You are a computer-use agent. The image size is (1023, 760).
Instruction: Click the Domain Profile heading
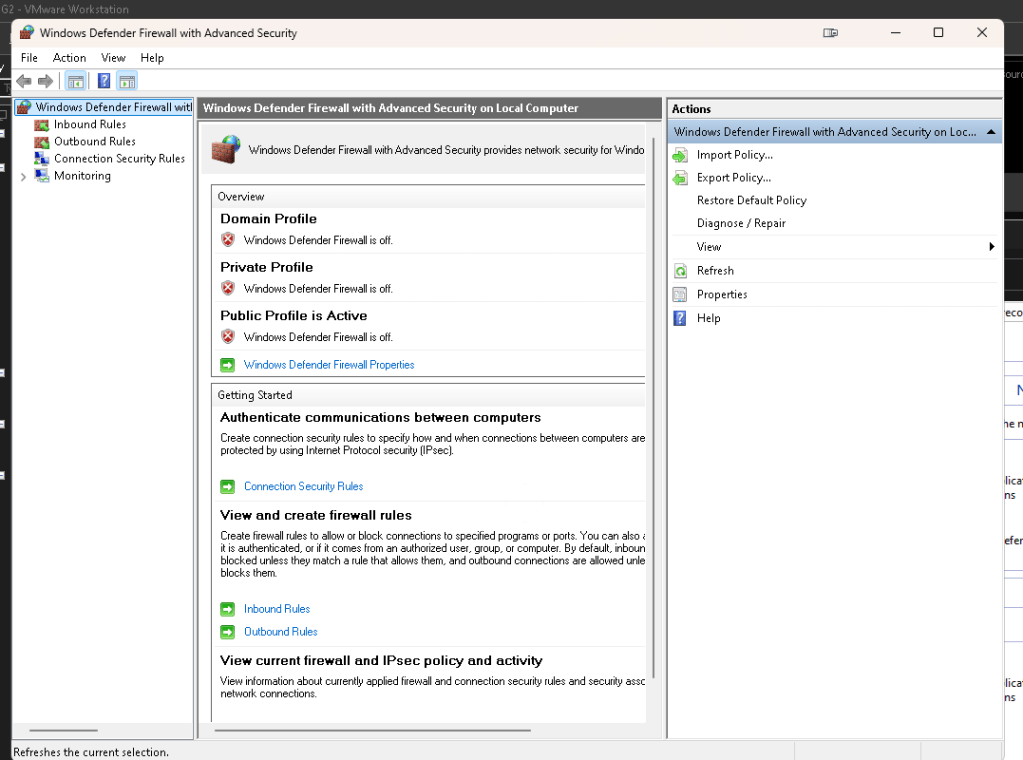[x=268, y=219]
